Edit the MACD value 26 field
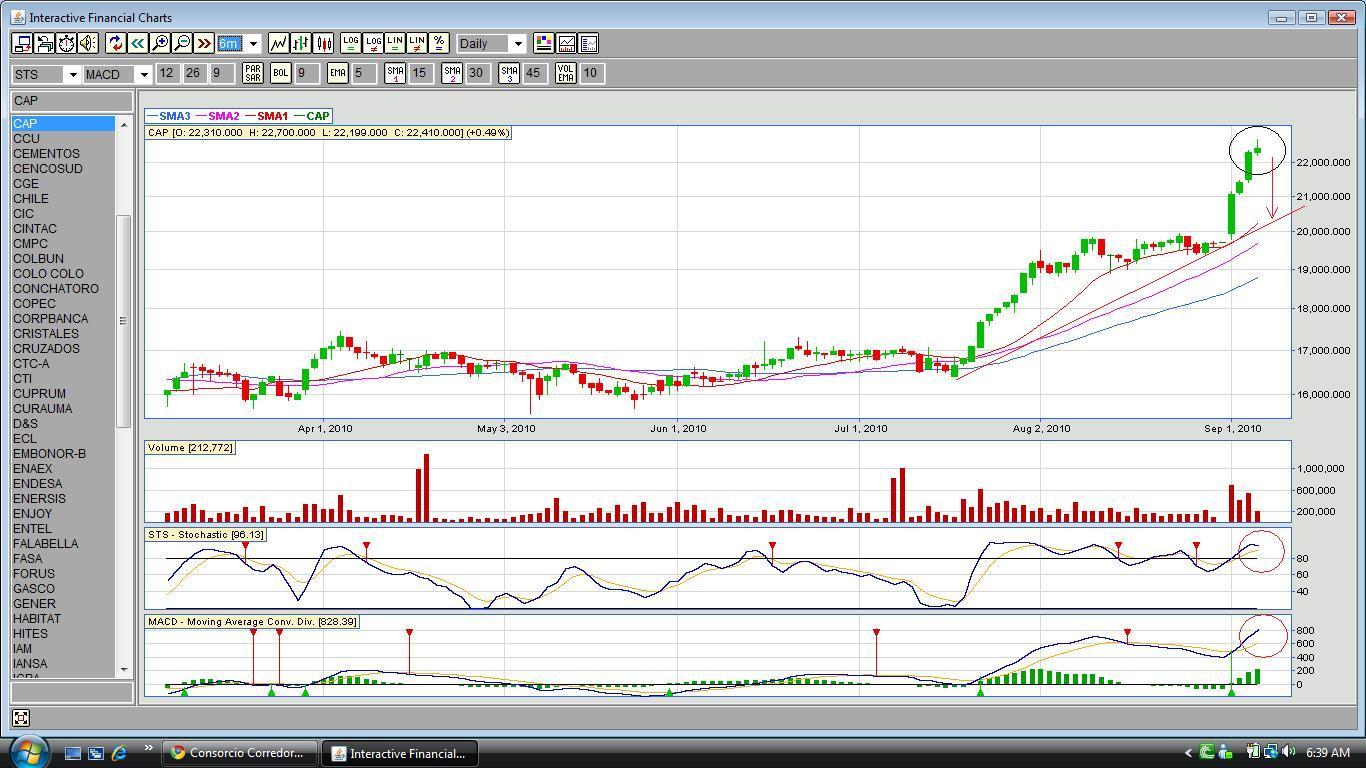The width and height of the screenshot is (1366, 768). click(193, 73)
